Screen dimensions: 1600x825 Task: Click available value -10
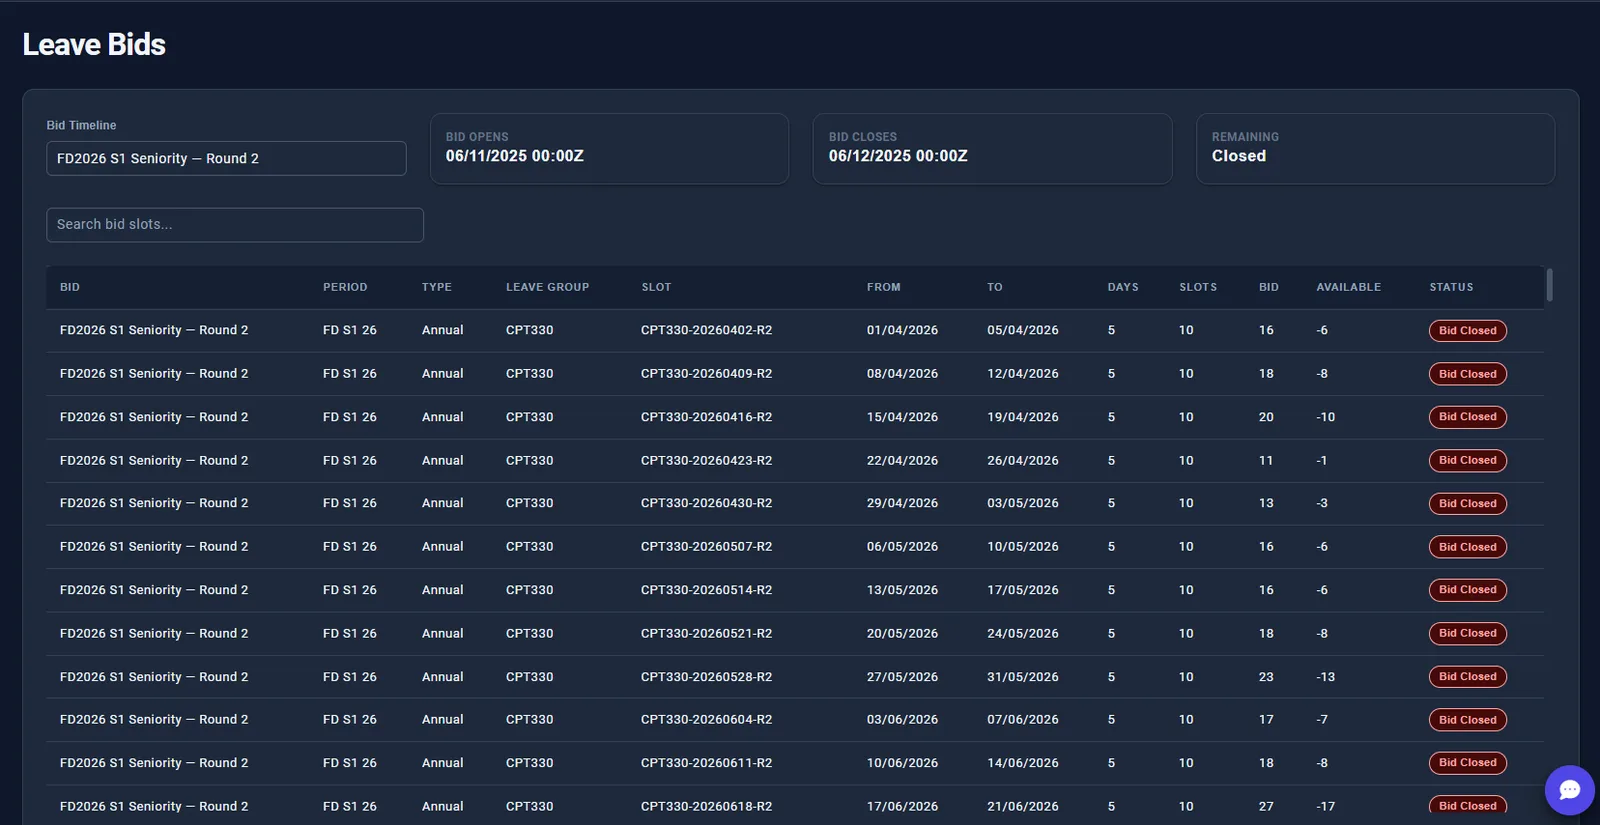coord(1325,417)
